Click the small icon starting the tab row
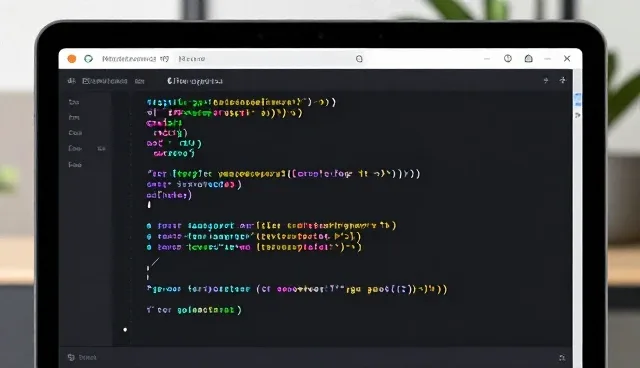This screenshot has width=640, height=368. click(71, 81)
